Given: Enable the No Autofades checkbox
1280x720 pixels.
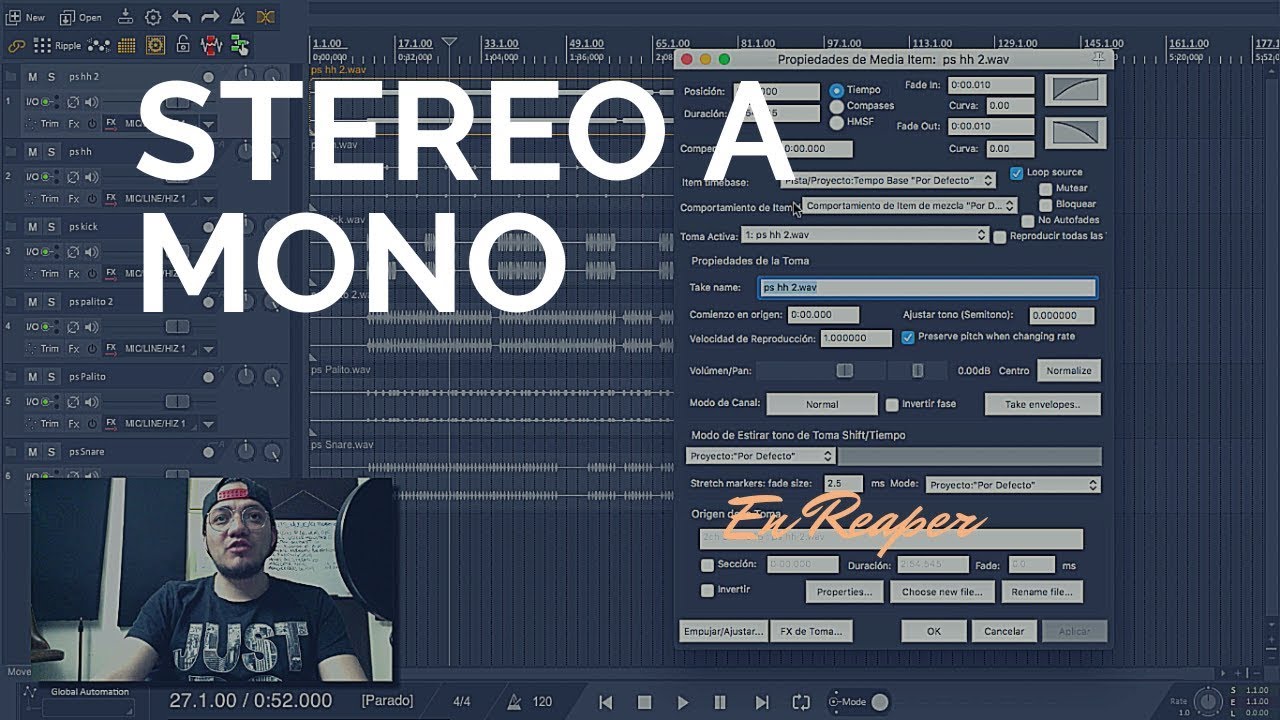Looking at the screenshot, I should (1028, 220).
